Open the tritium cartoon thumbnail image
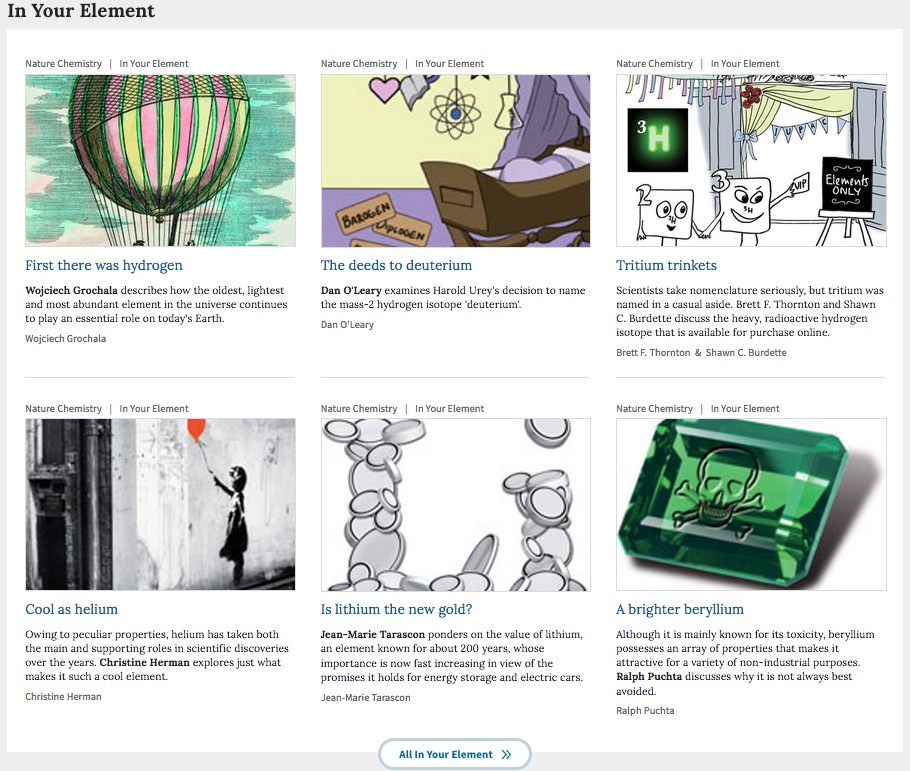Image resolution: width=910 pixels, height=771 pixels. pos(751,160)
